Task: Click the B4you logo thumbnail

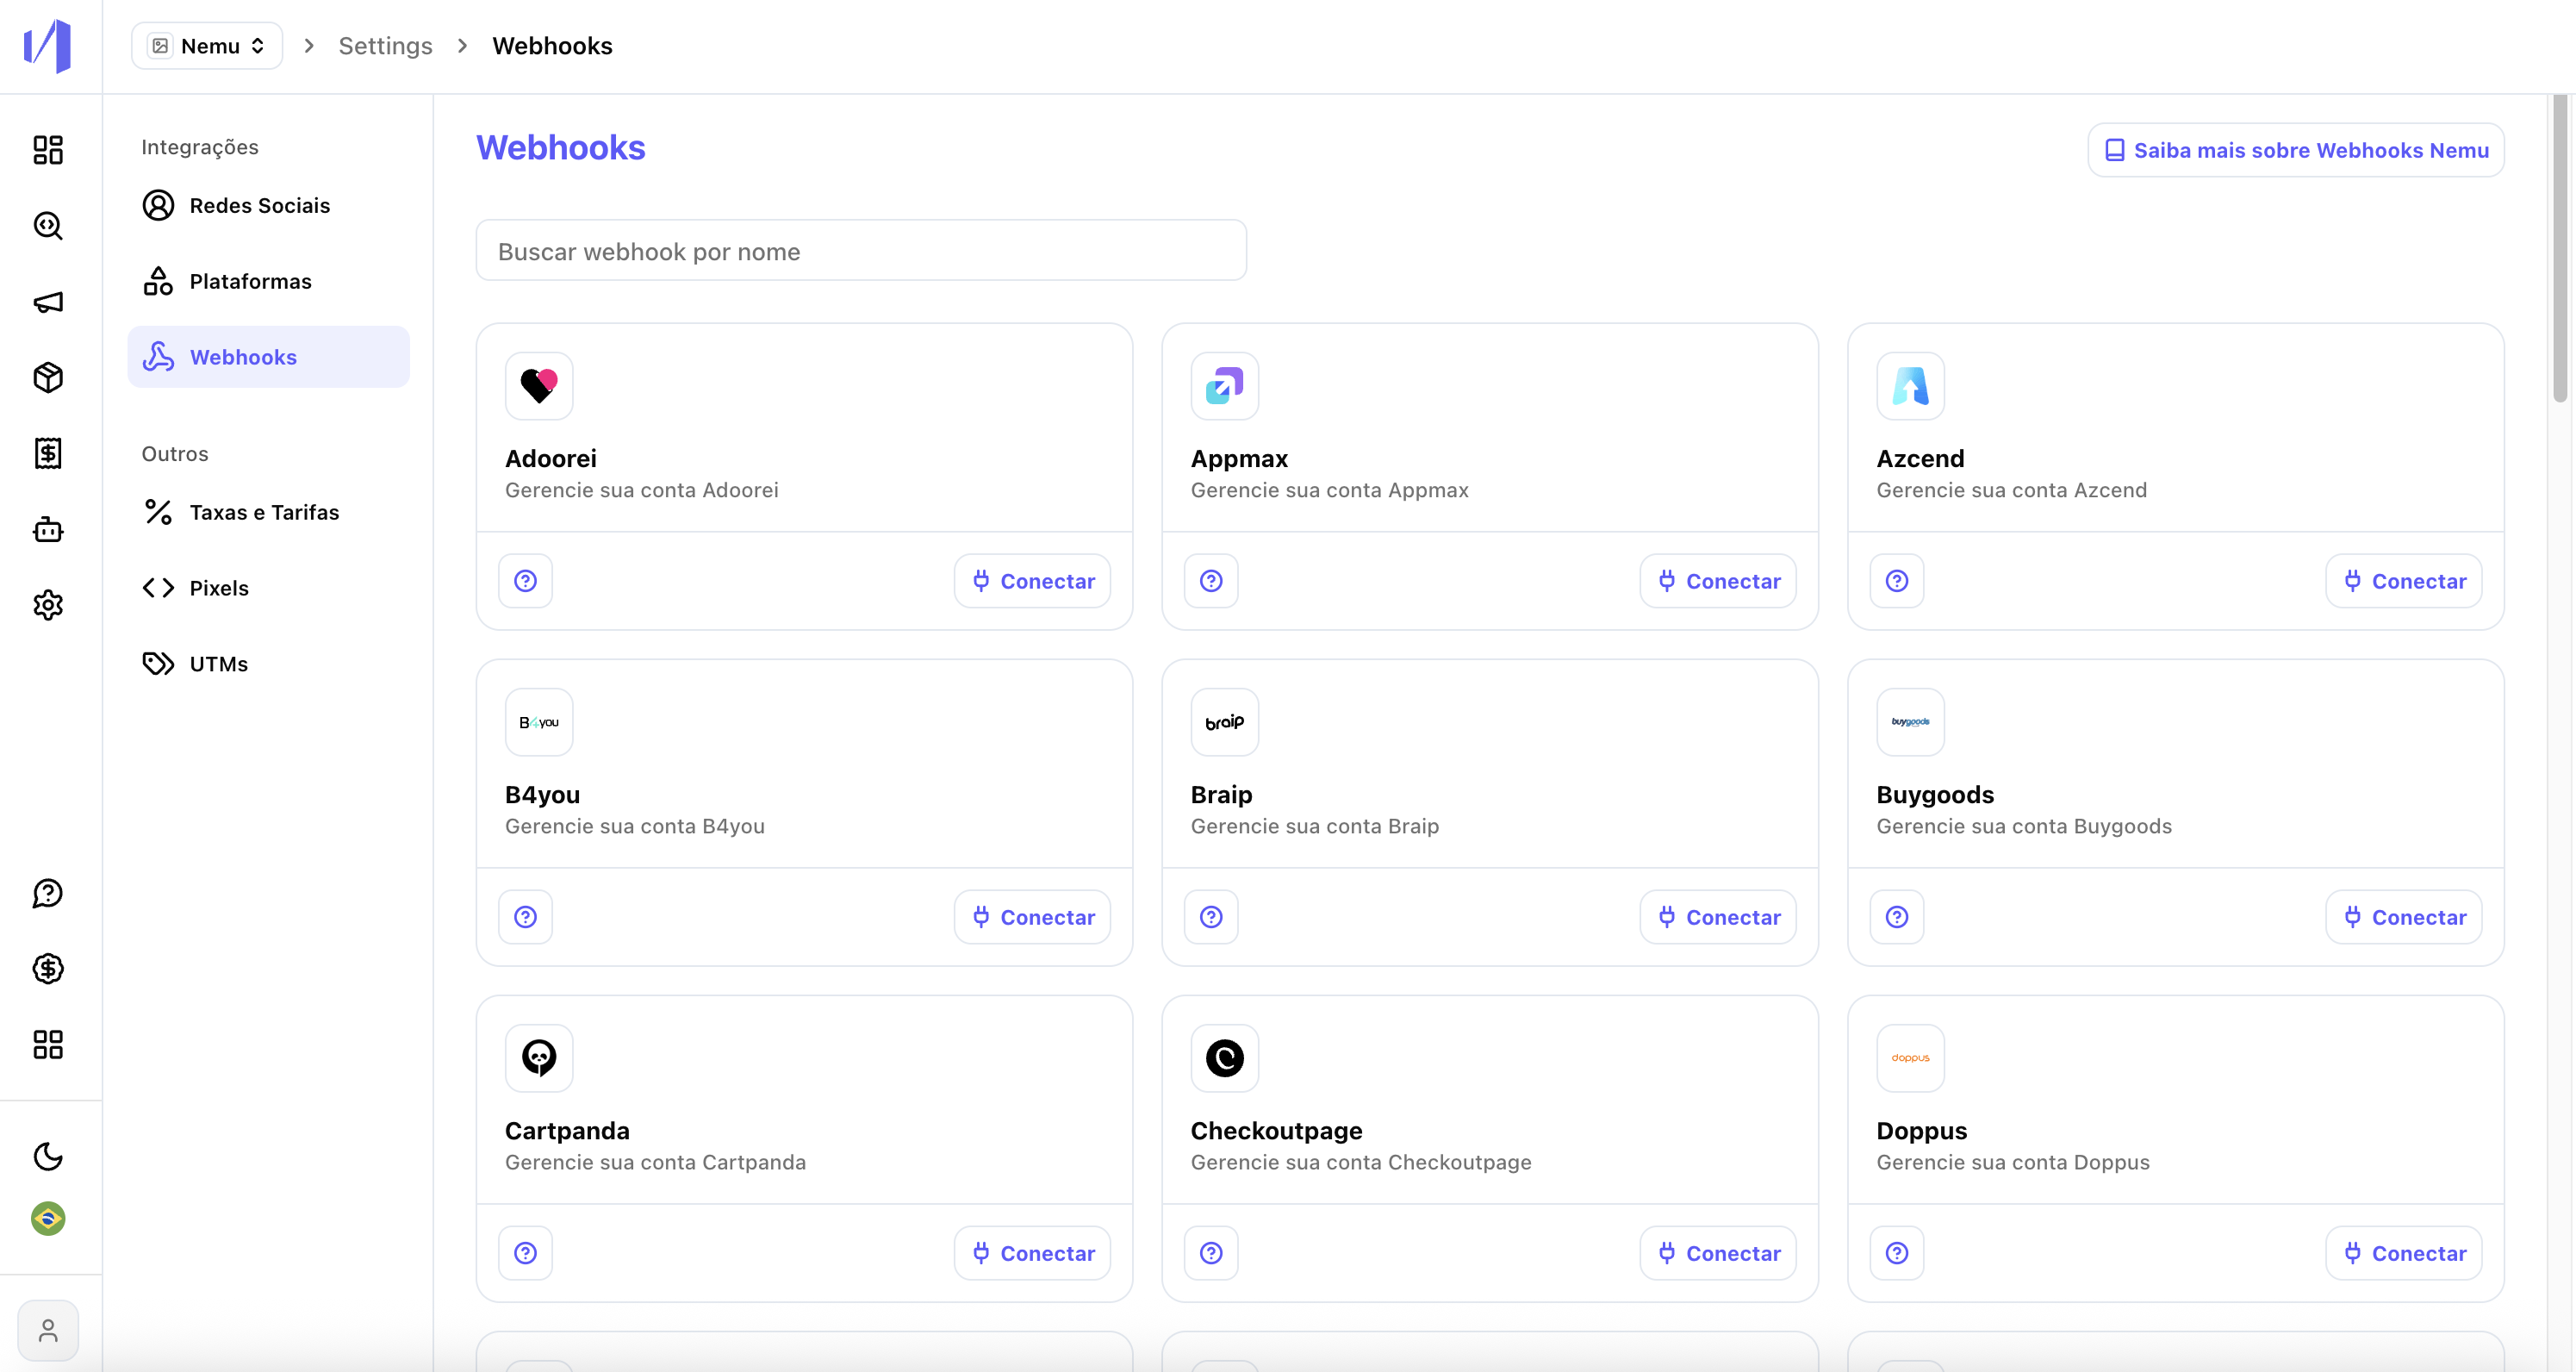Action: [539, 722]
